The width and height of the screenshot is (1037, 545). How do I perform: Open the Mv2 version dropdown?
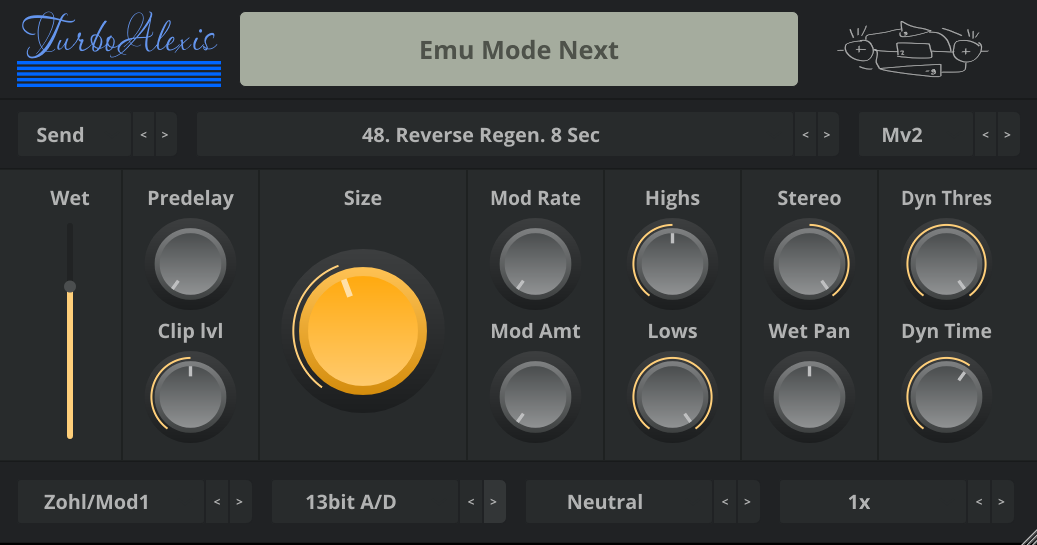tap(915, 135)
